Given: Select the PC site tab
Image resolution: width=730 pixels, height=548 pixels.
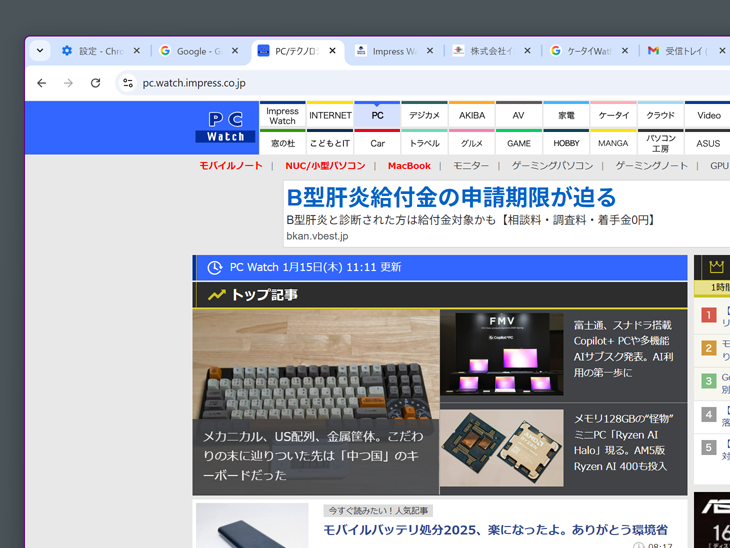Looking at the screenshot, I should 378,115.
